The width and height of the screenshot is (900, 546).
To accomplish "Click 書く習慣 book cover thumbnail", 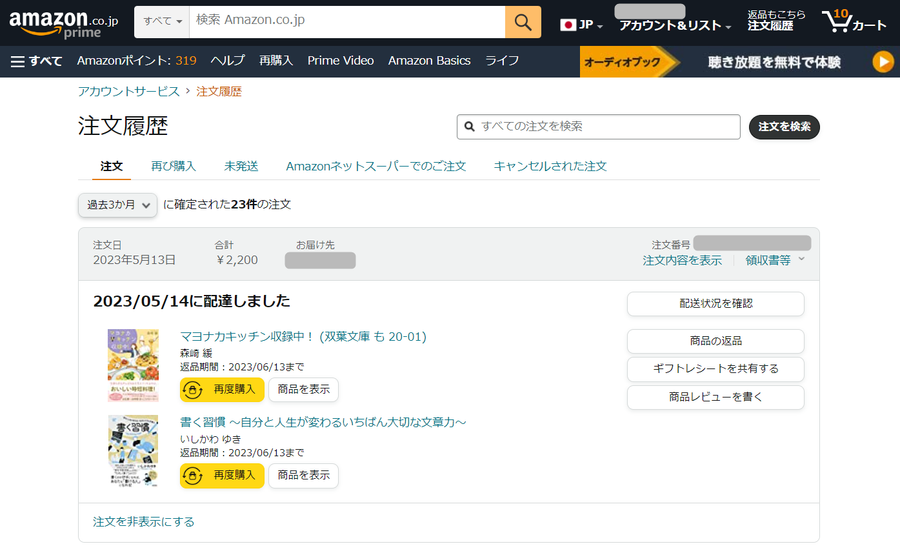I will [133, 451].
